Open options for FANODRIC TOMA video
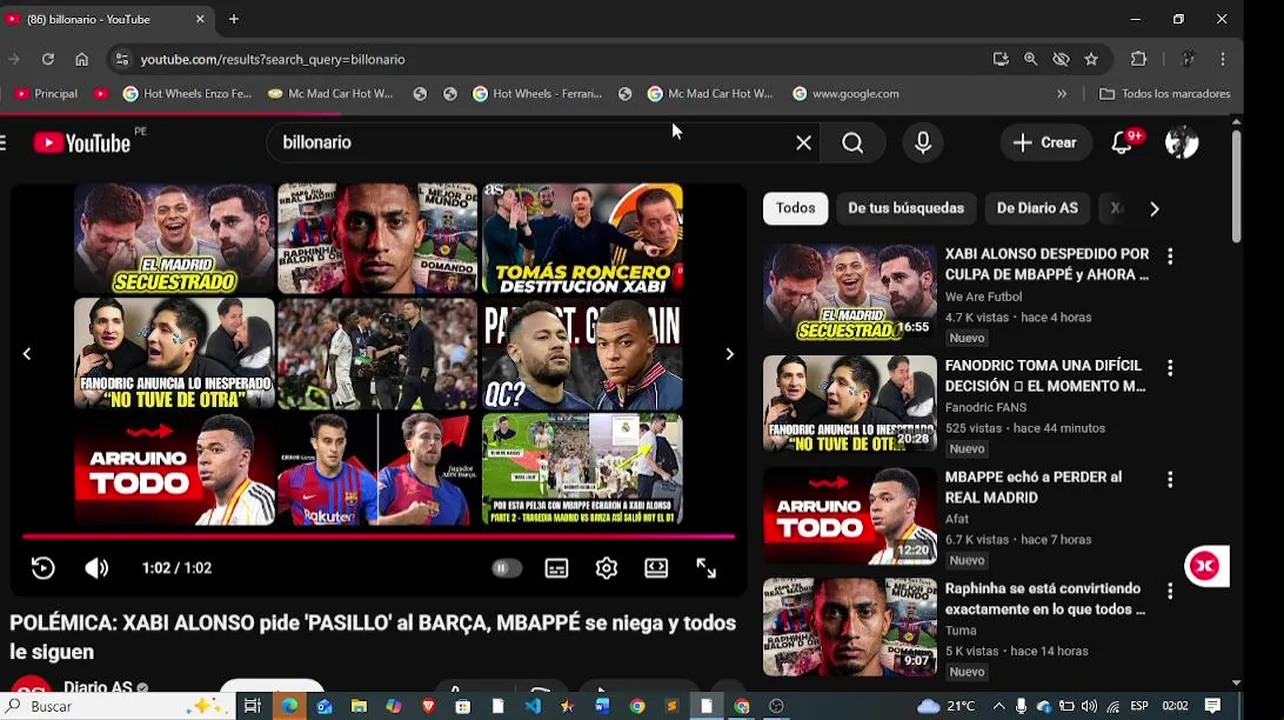The image size is (1284, 720). point(1170,368)
